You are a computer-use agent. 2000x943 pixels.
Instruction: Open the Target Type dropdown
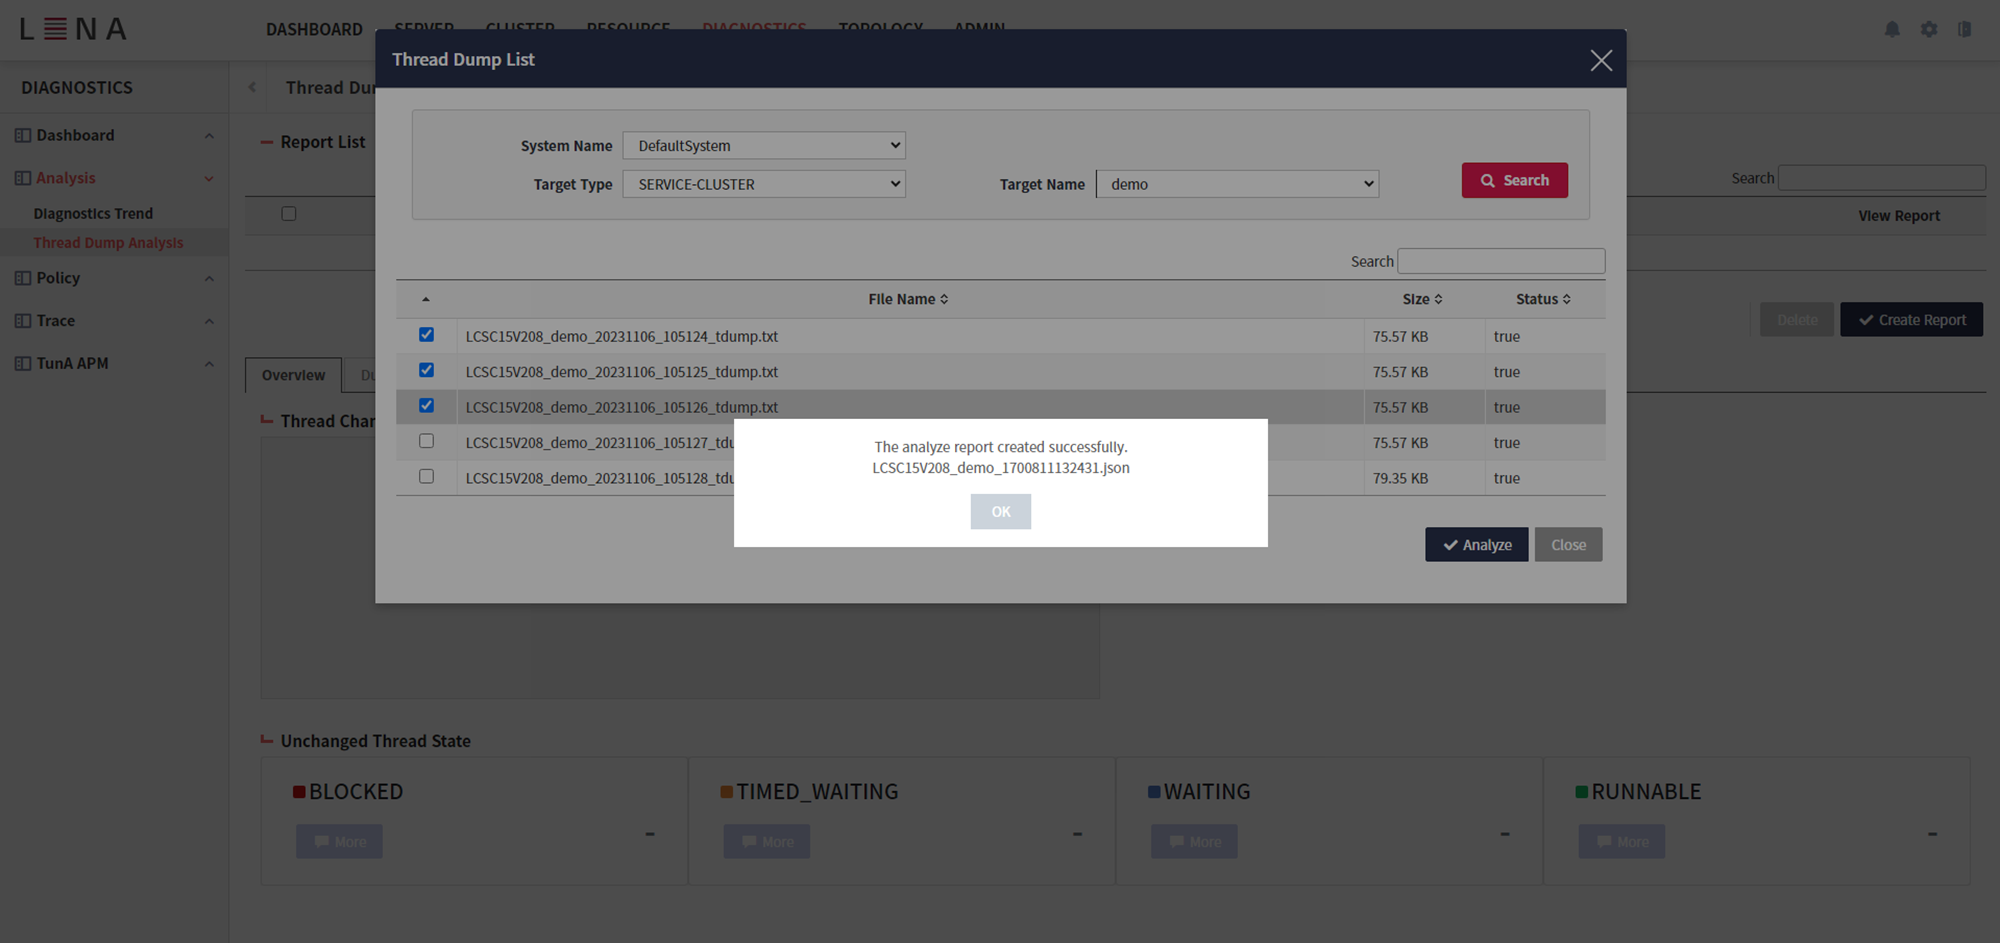coord(763,183)
